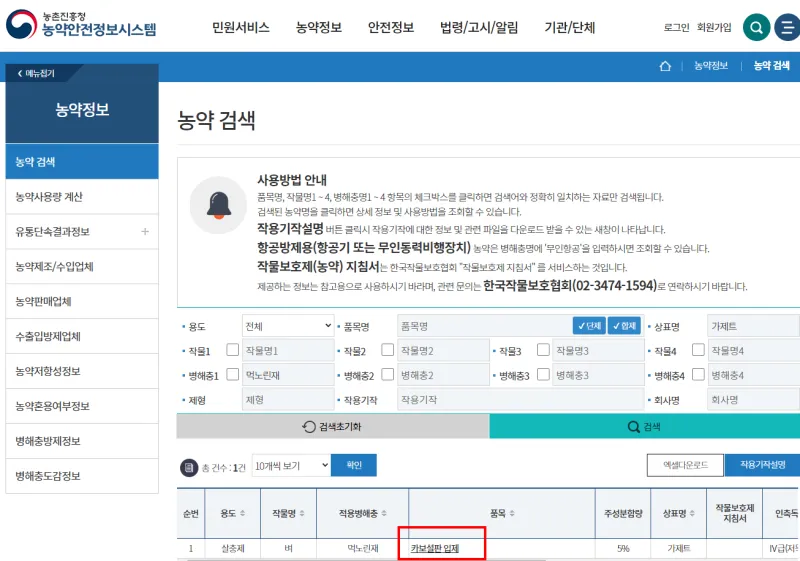
Task: Sort results by 품목 column header
Action: [501, 513]
